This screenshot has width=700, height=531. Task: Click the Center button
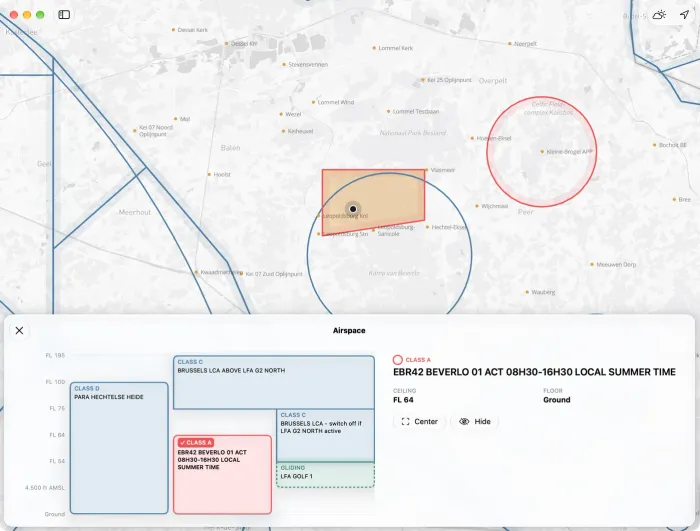(420, 422)
